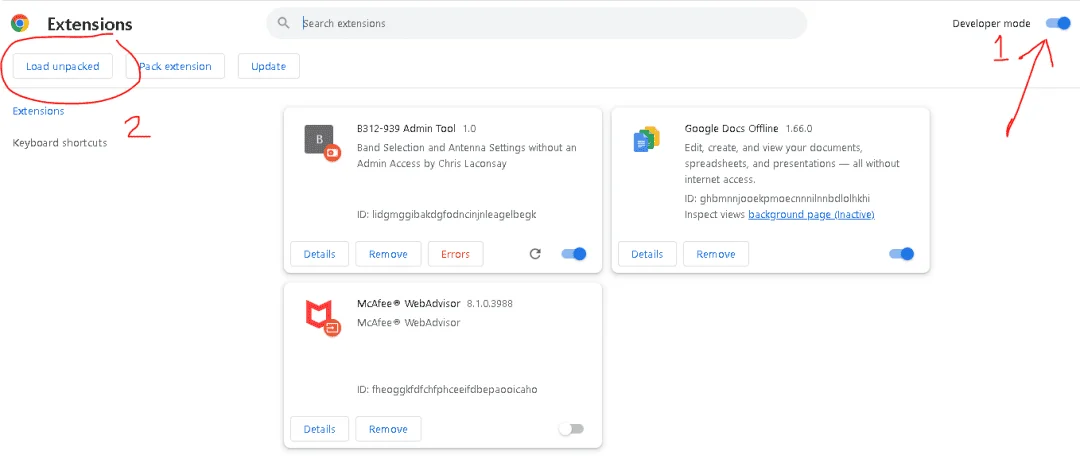Screen dimensions: 1080x467
Task: Click the ID fheoggkfdfchfphceeifdbepaooicaho text
Action: point(447,389)
